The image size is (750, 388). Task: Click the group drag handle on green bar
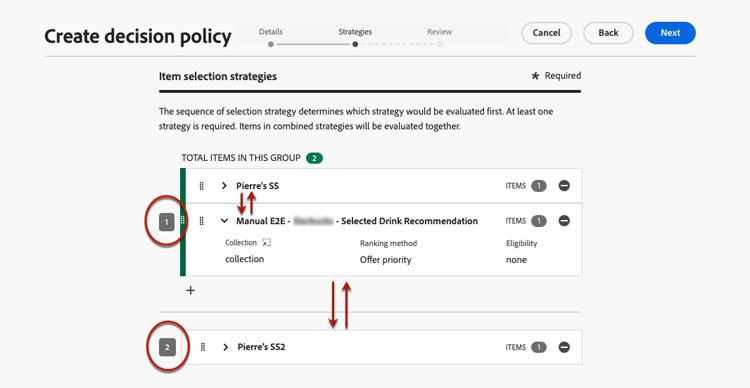pos(183,220)
